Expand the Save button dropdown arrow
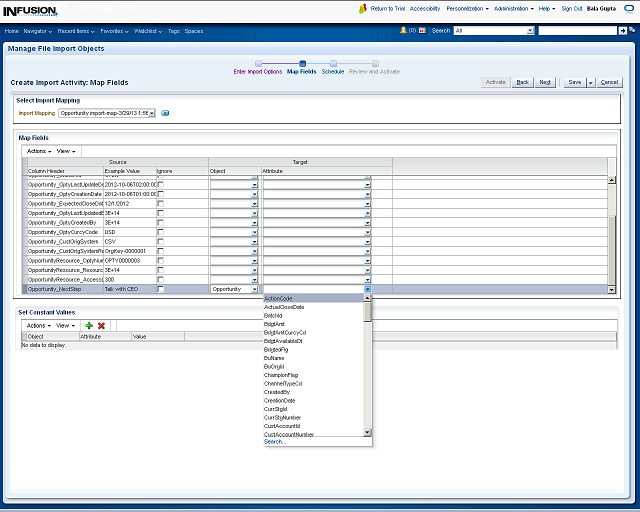This screenshot has width=640, height=512. coord(590,82)
